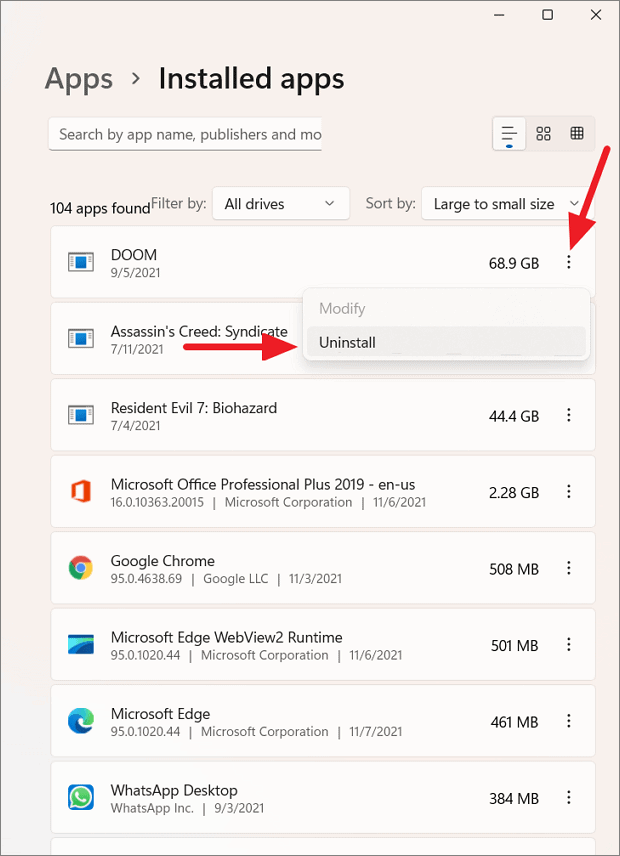Screen dimensions: 620x856
Task: Click the 104 apps found label
Action: click(x=100, y=208)
